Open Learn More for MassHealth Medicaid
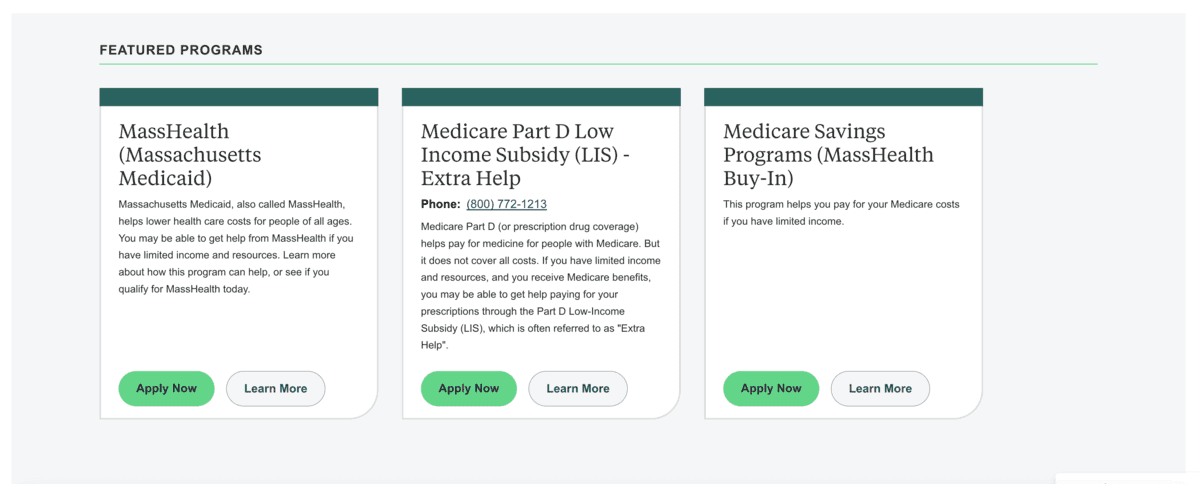This screenshot has height=484, width=1200. (x=275, y=389)
